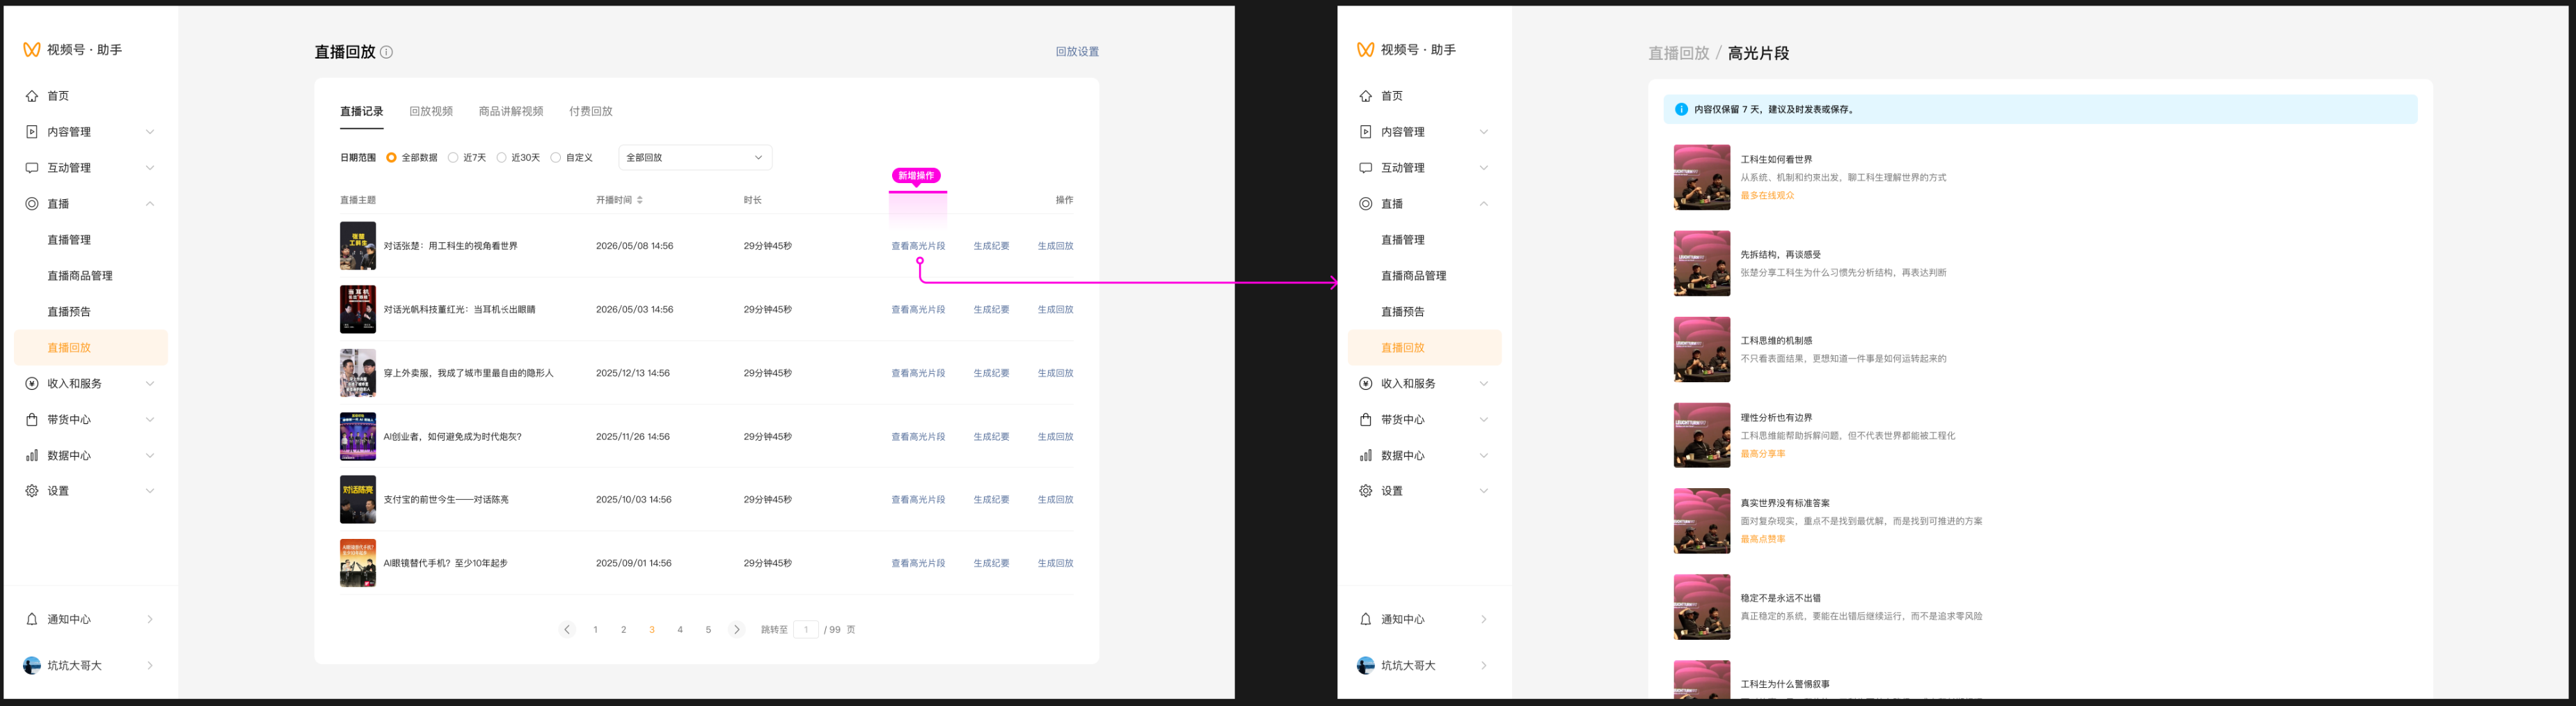The height and width of the screenshot is (706, 2576).
Task: Click the 互动管理 chat icon in 高光片段 window
Action: pyautogui.click(x=1366, y=168)
